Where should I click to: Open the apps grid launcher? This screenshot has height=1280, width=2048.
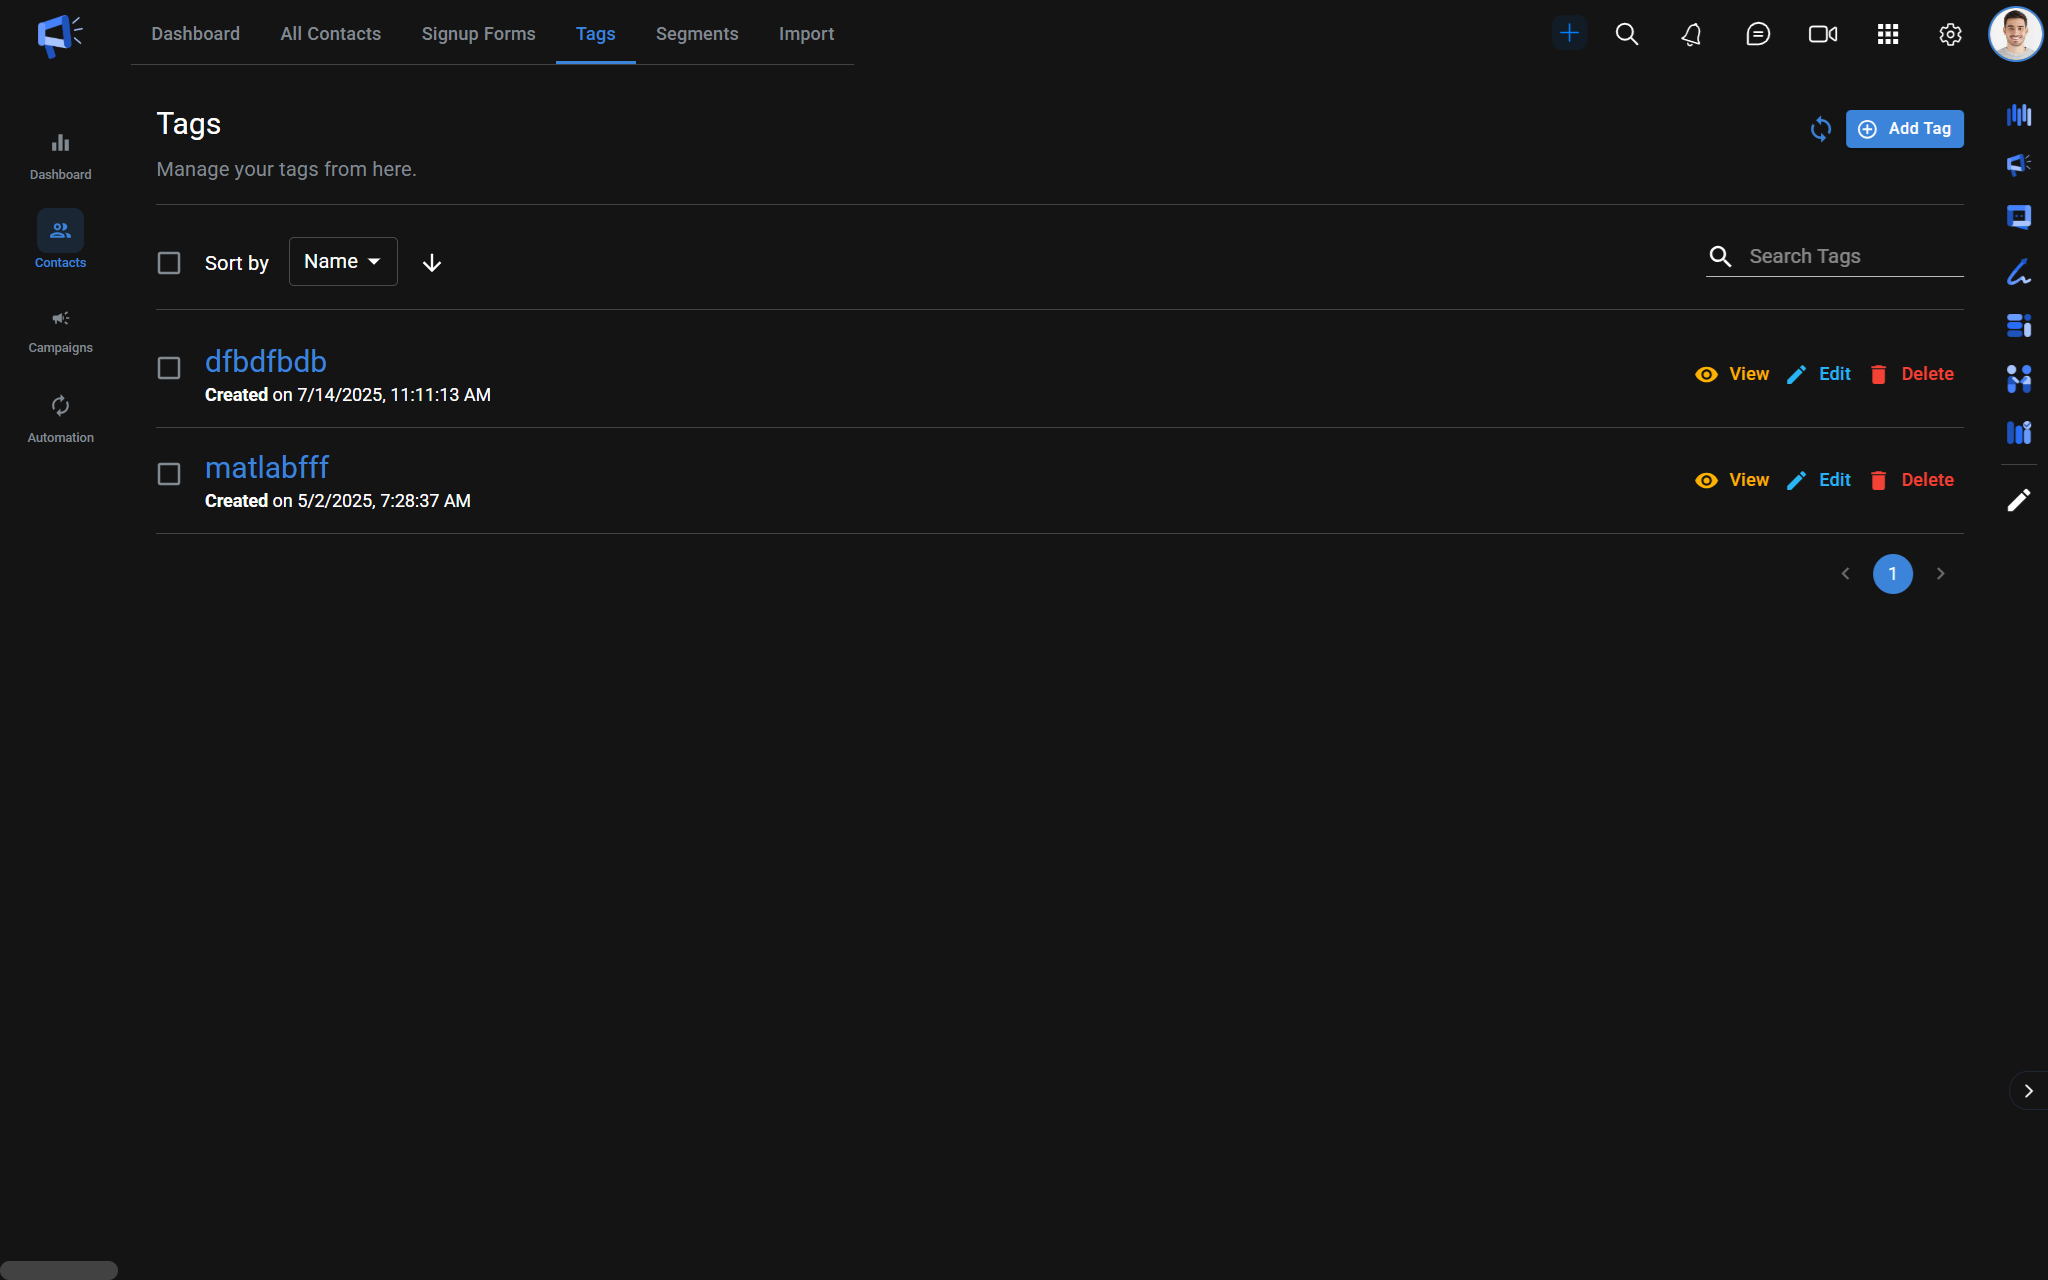coord(1887,35)
